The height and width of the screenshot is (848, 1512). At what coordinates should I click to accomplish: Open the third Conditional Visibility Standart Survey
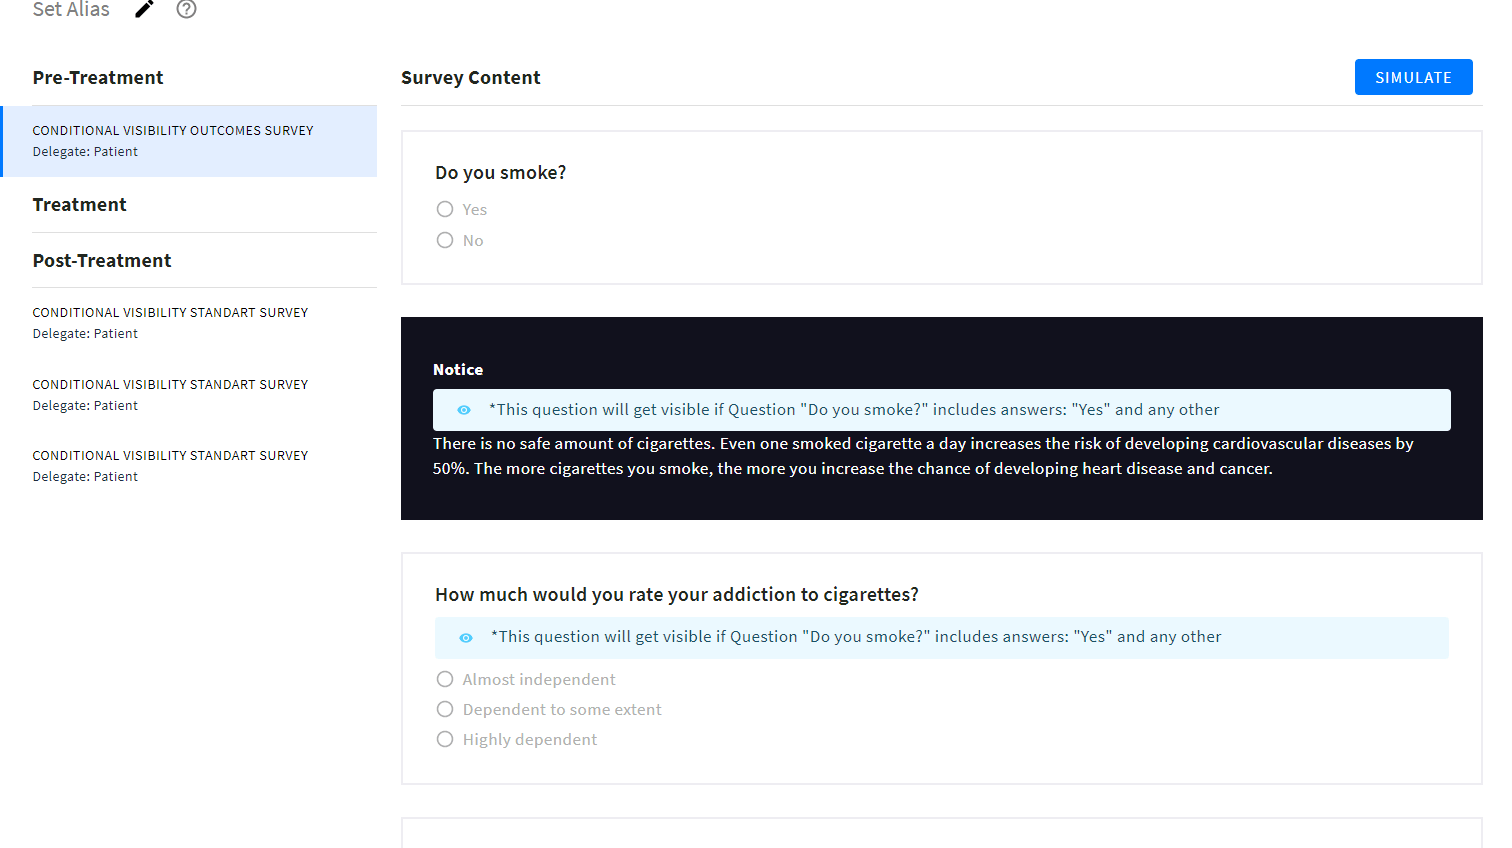[x=171, y=466]
